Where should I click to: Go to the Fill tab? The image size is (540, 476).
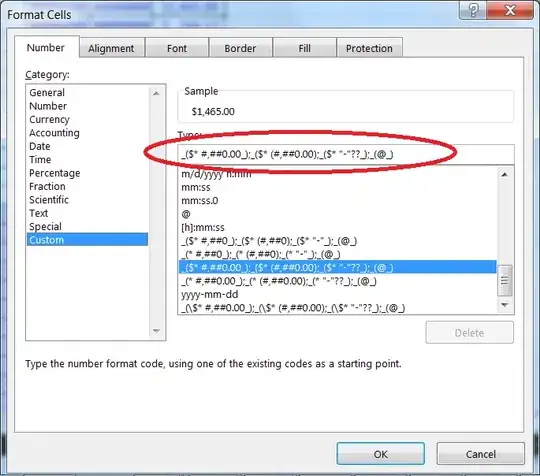click(x=304, y=48)
